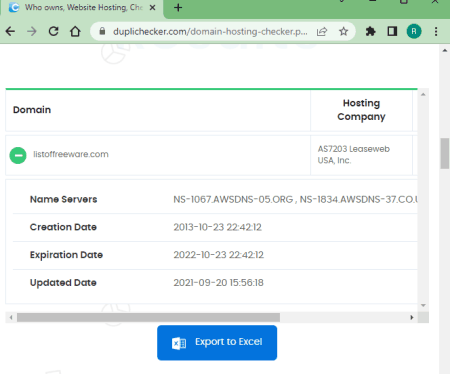This screenshot has height=374, width=450.
Task: Click the listoffreeware.com domain text
Action: [x=71, y=154]
